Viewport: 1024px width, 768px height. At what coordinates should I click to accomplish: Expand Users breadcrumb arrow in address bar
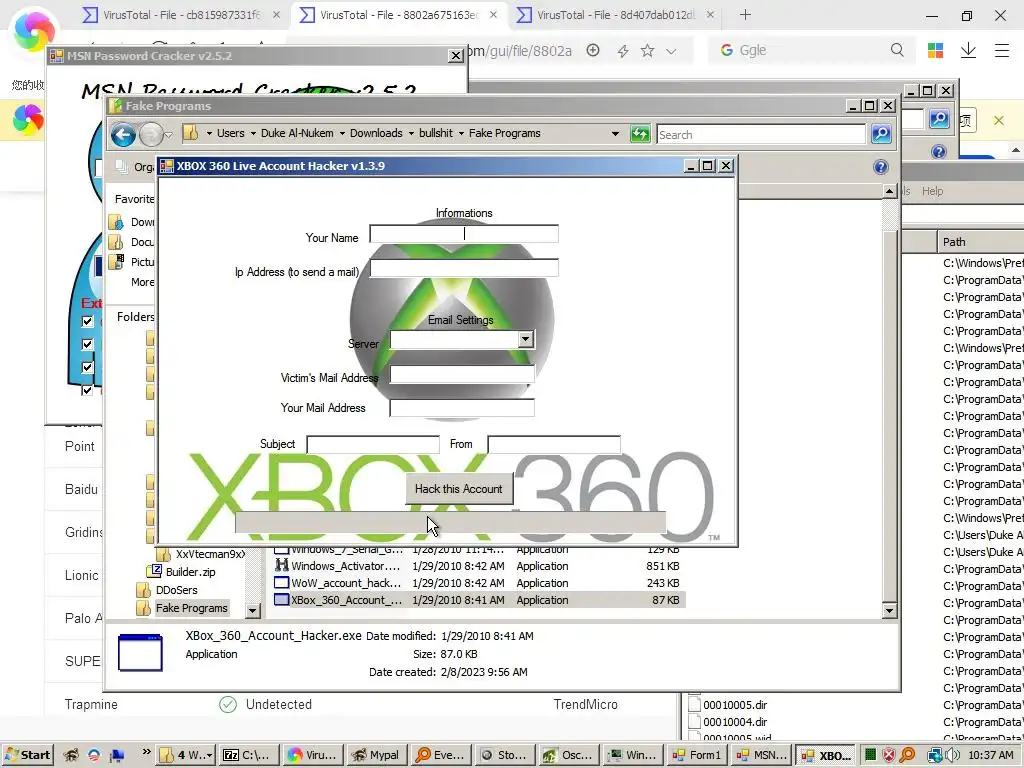(x=253, y=134)
